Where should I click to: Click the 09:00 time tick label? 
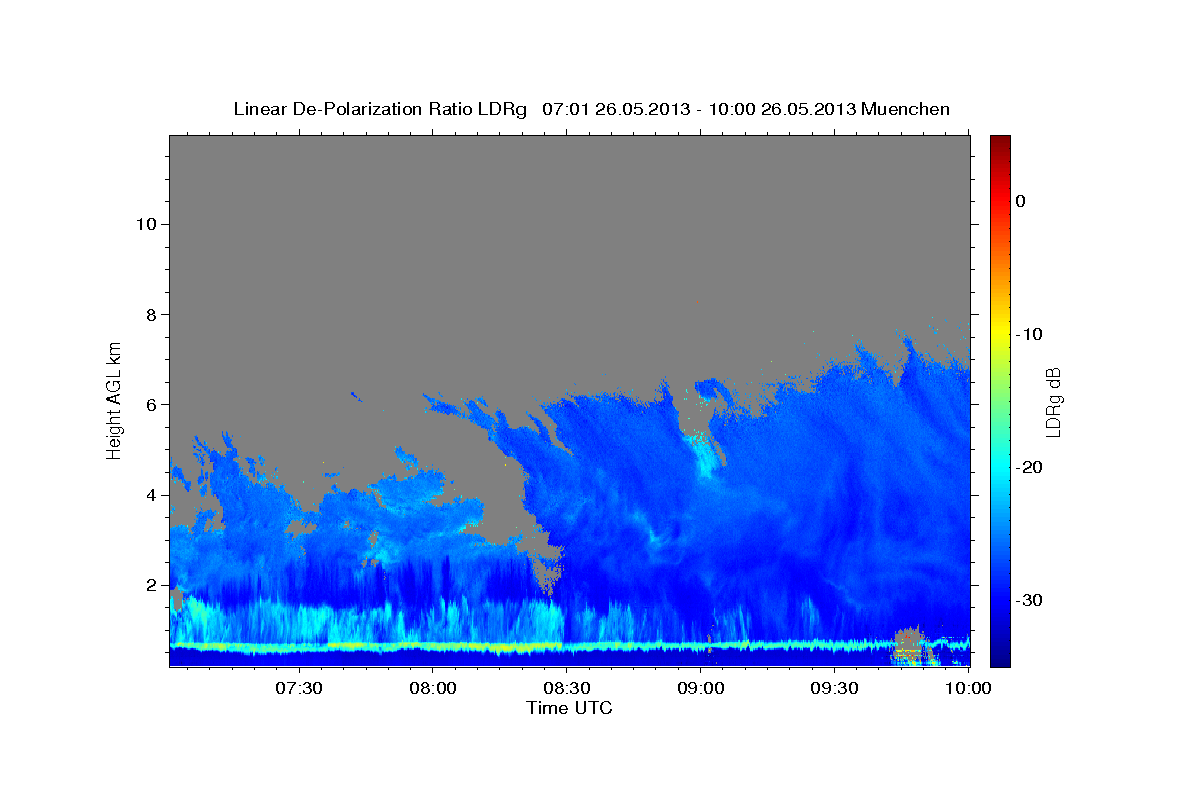700,689
